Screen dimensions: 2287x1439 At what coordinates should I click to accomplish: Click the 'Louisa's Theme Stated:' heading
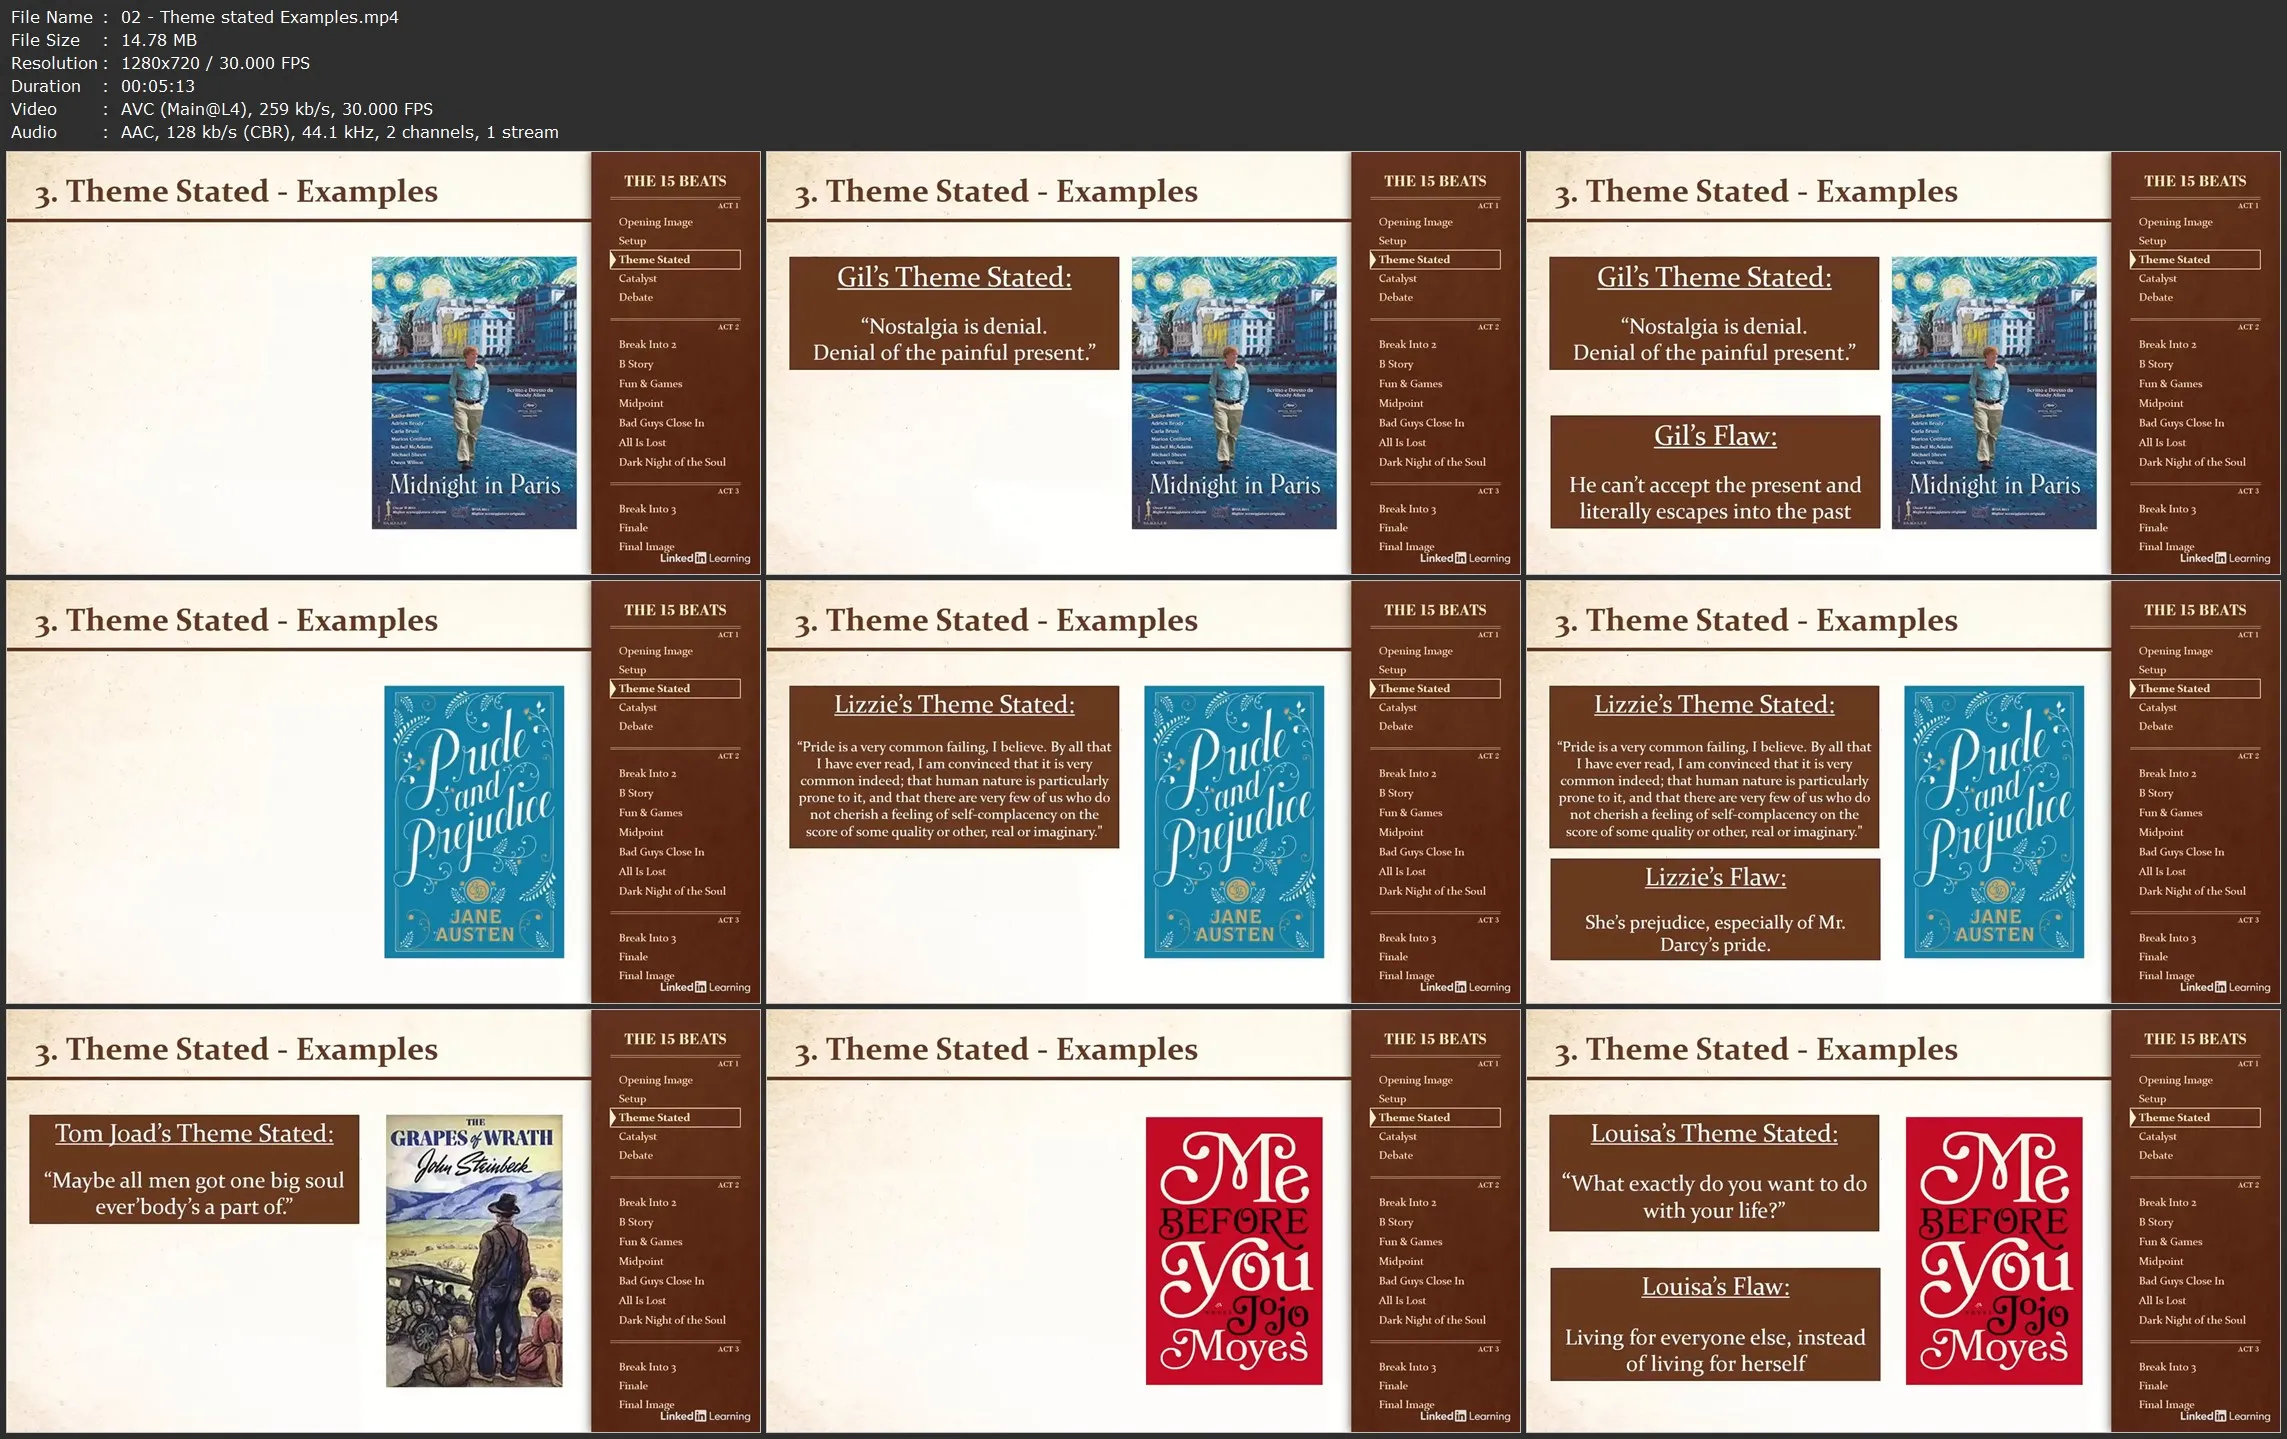(1714, 1133)
